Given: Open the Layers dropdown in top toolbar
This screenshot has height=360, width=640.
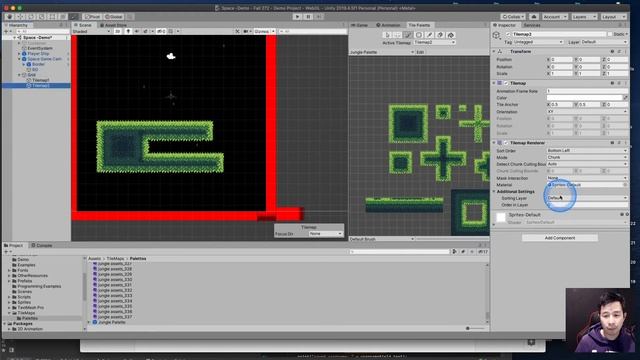Looking at the screenshot, I should coord(584,17).
